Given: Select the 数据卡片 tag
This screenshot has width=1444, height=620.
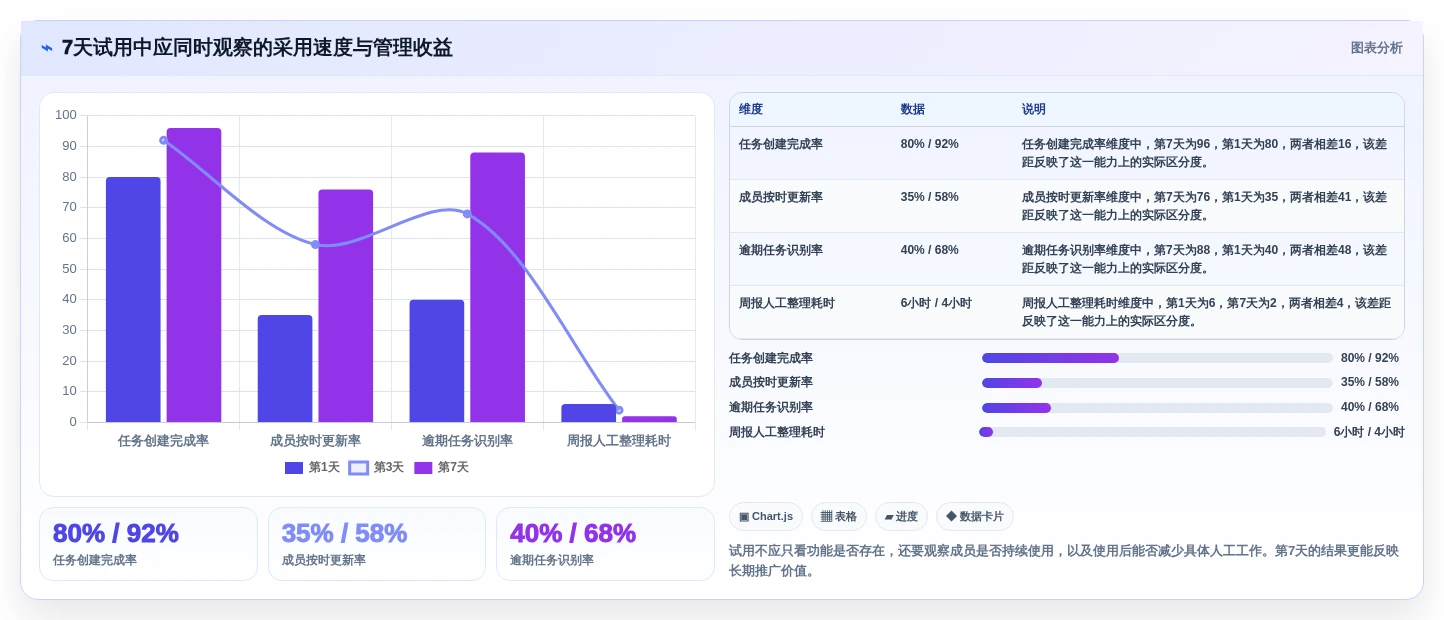Looking at the screenshot, I should point(975,517).
